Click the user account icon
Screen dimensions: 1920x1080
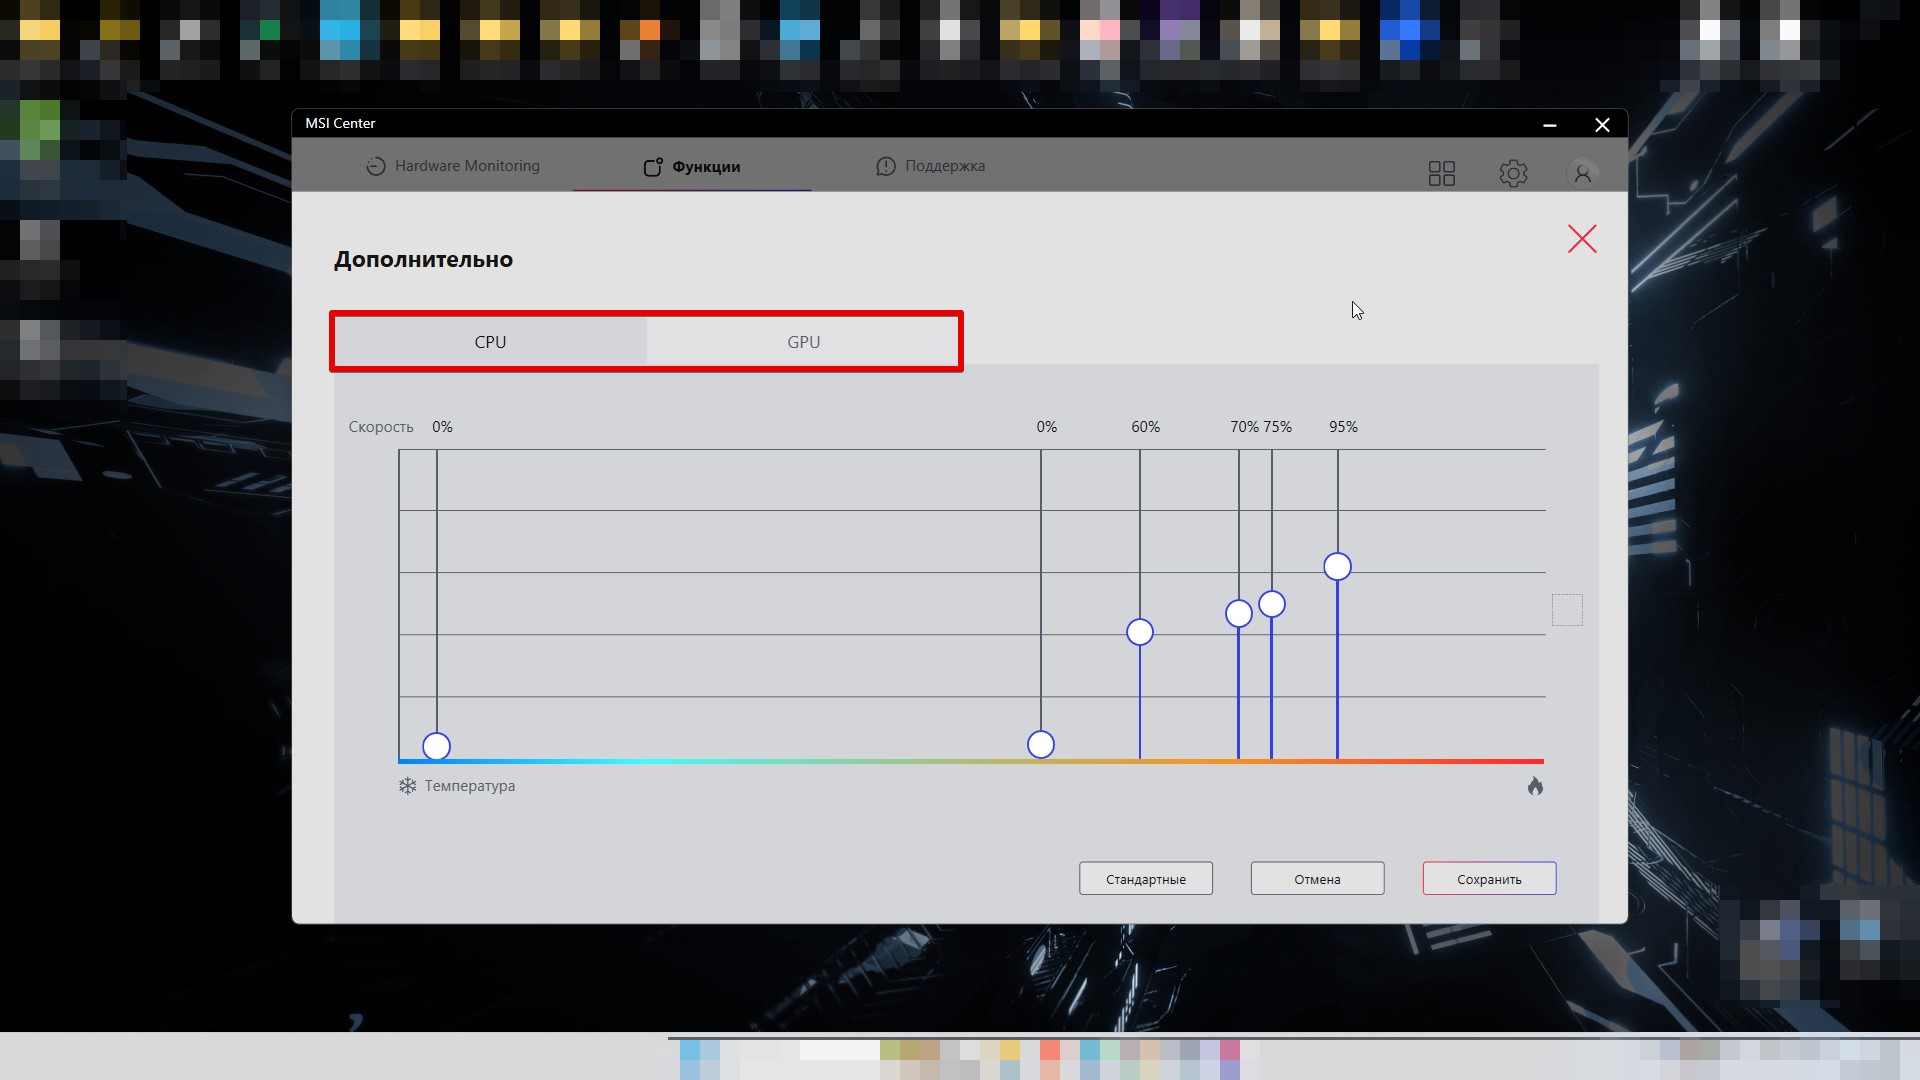point(1581,171)
